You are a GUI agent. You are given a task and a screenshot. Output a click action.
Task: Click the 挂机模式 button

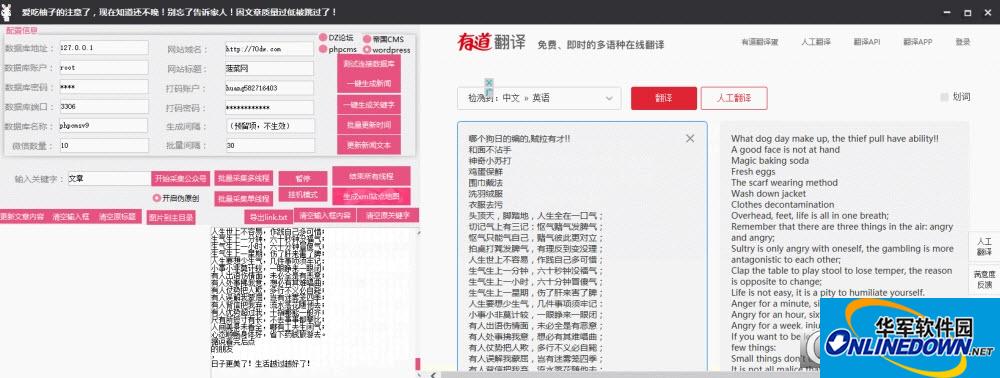302,194
